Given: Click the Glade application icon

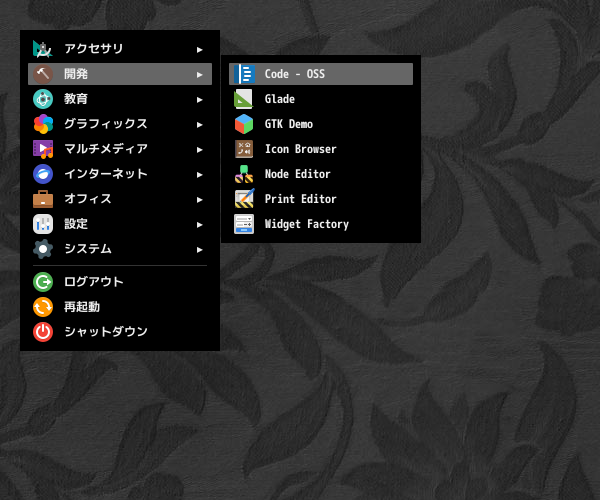Looking at the screenshot, I should (244, 99).
